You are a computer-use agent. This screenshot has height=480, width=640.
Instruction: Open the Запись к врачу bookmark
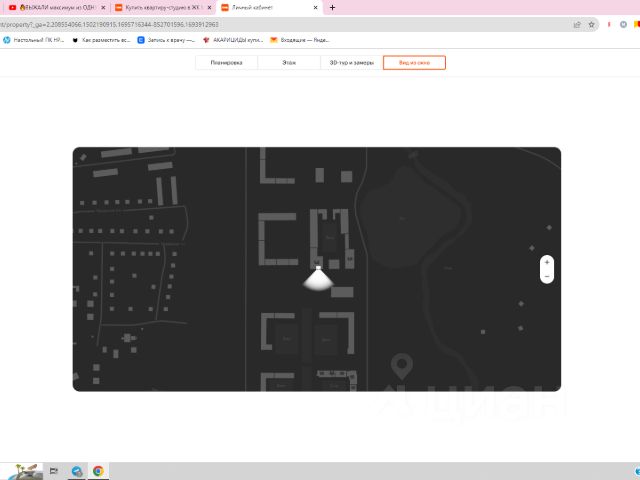[x=165, y=40]
